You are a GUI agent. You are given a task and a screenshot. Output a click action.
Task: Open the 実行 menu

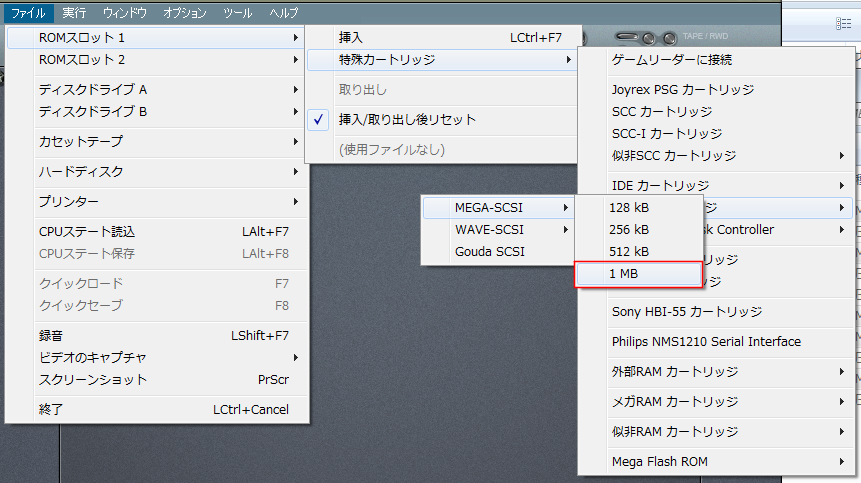74,13
